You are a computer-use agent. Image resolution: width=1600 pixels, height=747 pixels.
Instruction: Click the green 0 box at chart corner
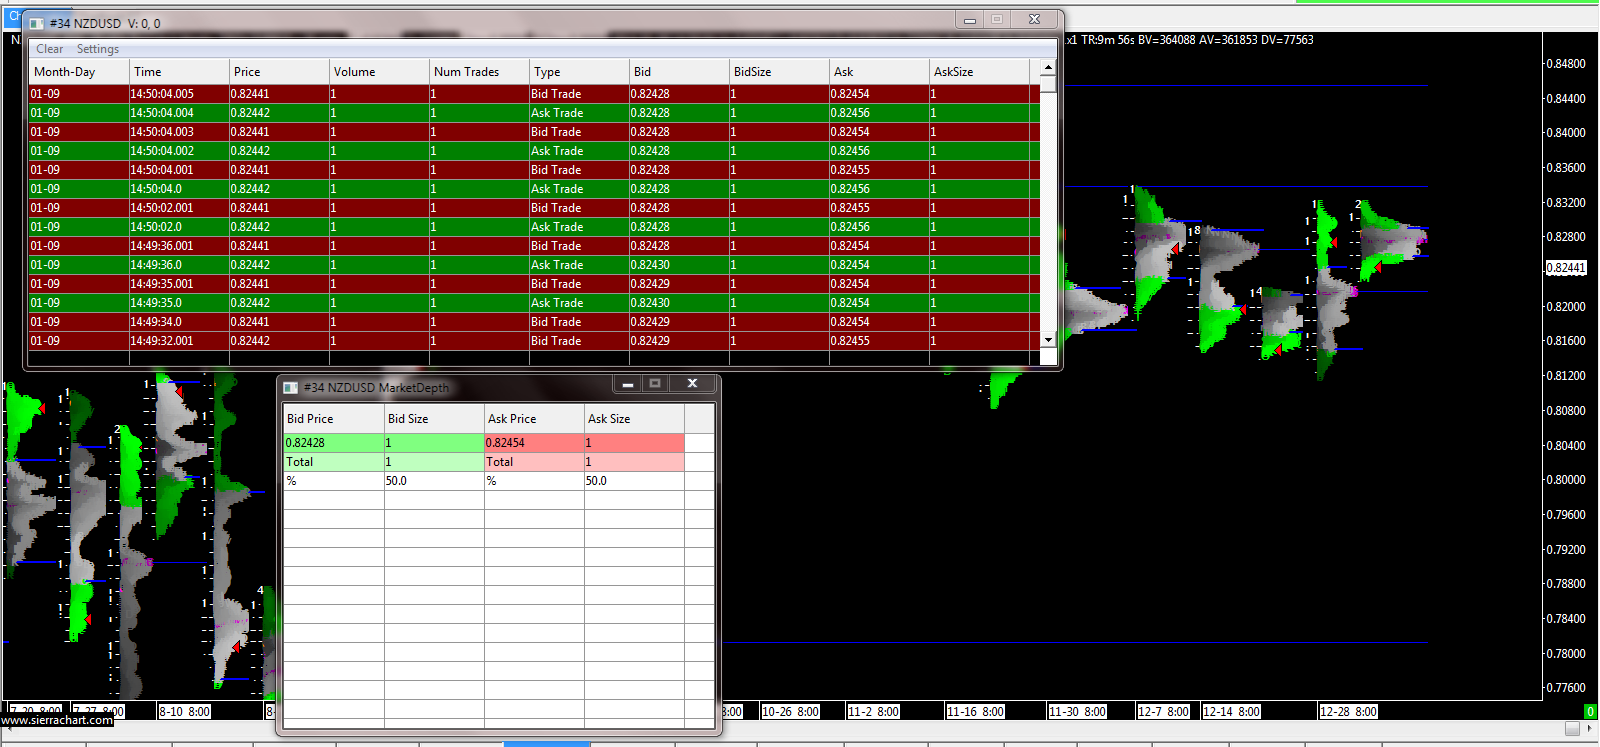pyautogui.click(x=1590, y=712)
